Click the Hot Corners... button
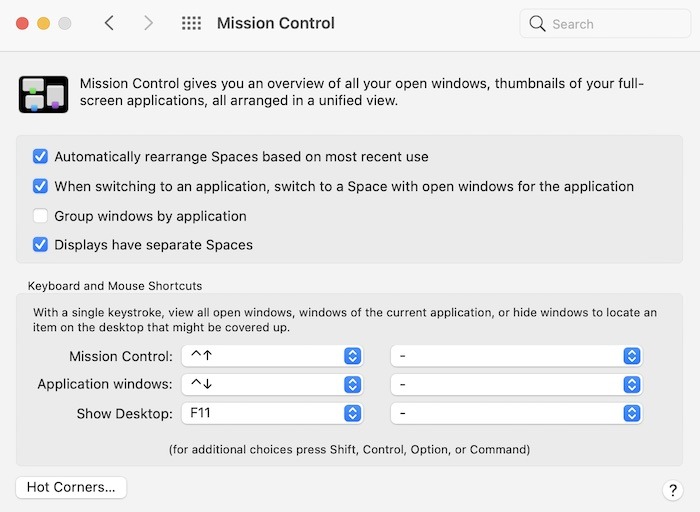This screenshot has height=512, width=700. (x=71, y=487)
